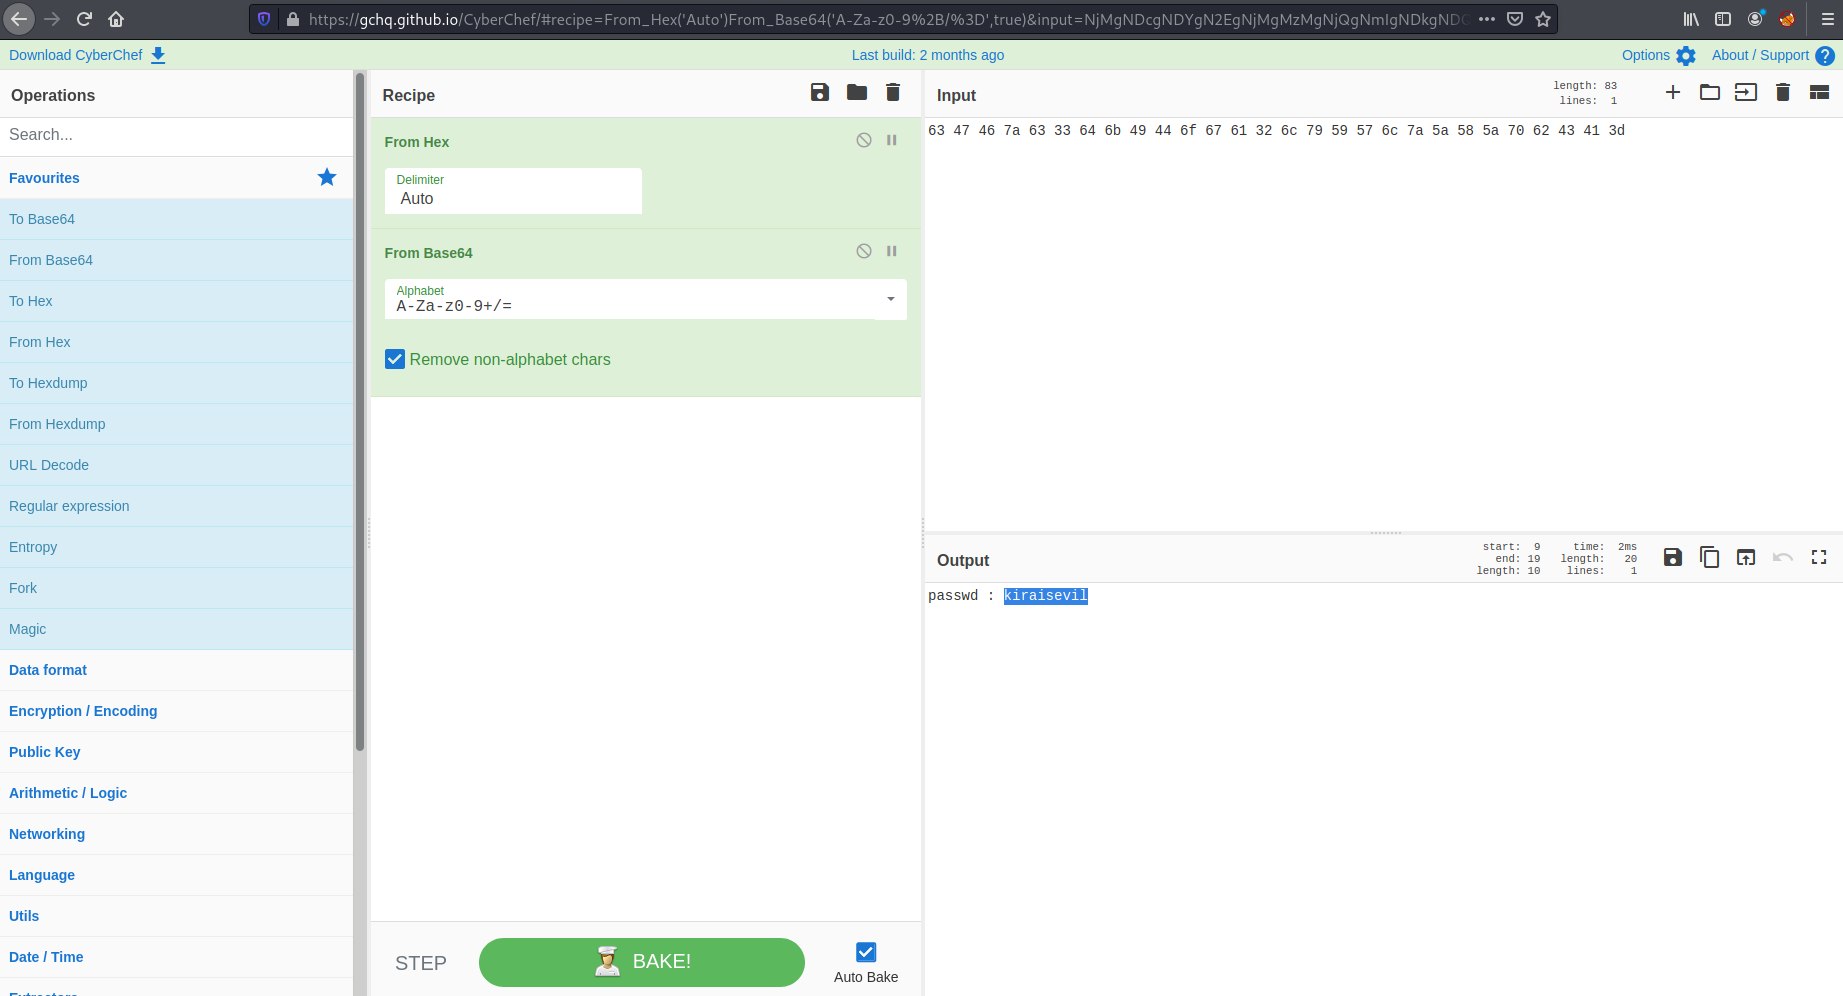Expand Arithmetic / Logic category

click(x=176, y=793)
